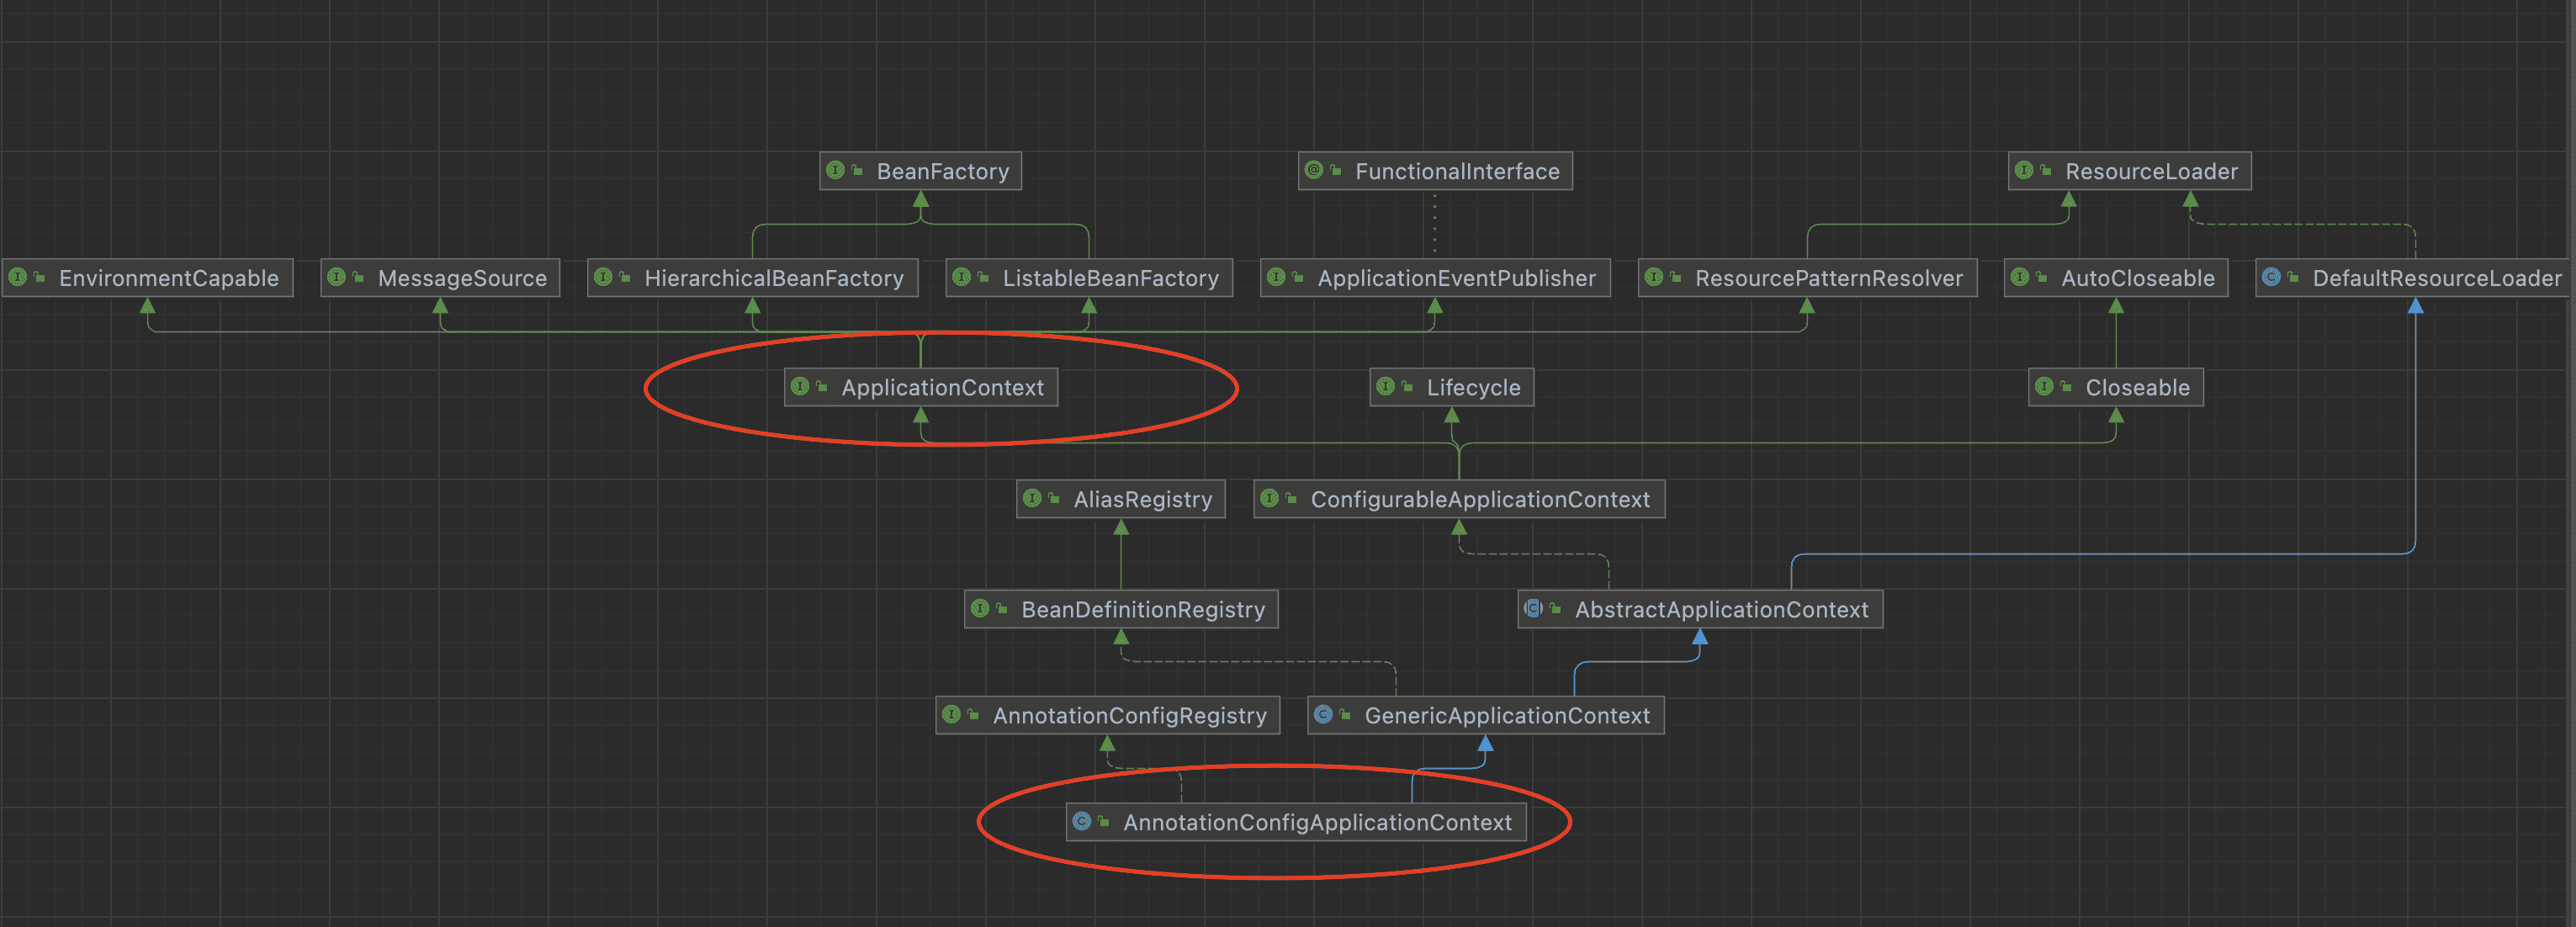
Task: Click the interface icon on AliasRegistry
Action: pyautogui.click(x=1033, y=499)
